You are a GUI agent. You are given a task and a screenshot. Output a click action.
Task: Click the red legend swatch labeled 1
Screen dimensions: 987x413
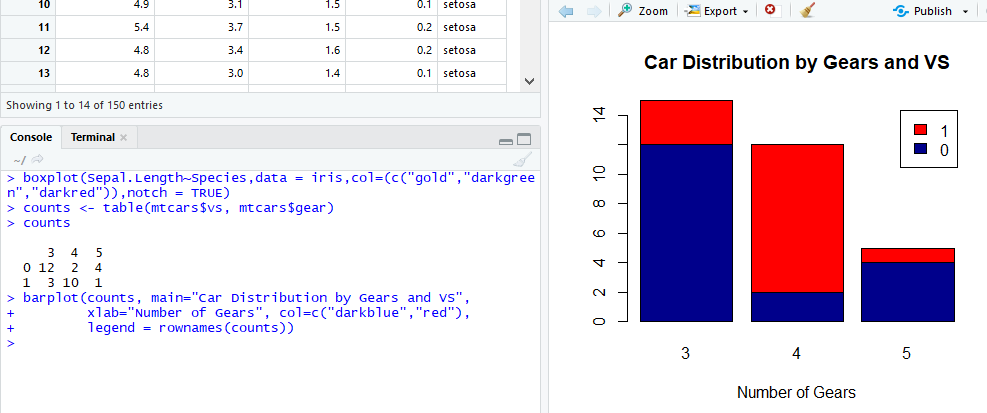[920, 130]
